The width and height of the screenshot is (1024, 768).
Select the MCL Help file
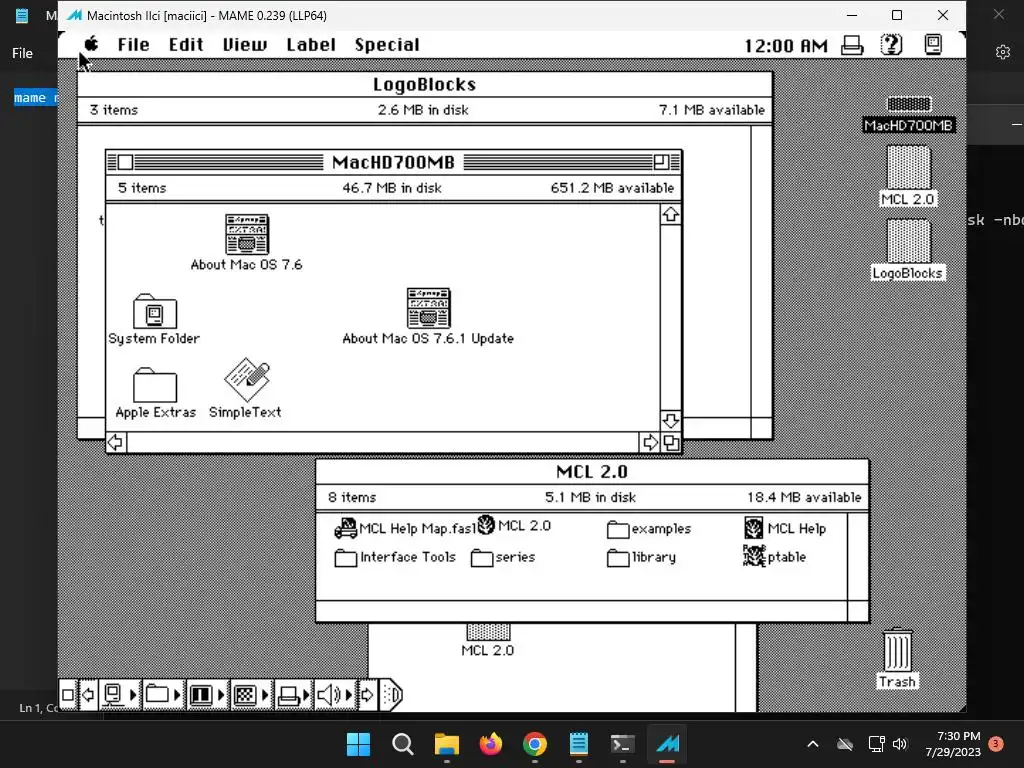tap(785, 528)
